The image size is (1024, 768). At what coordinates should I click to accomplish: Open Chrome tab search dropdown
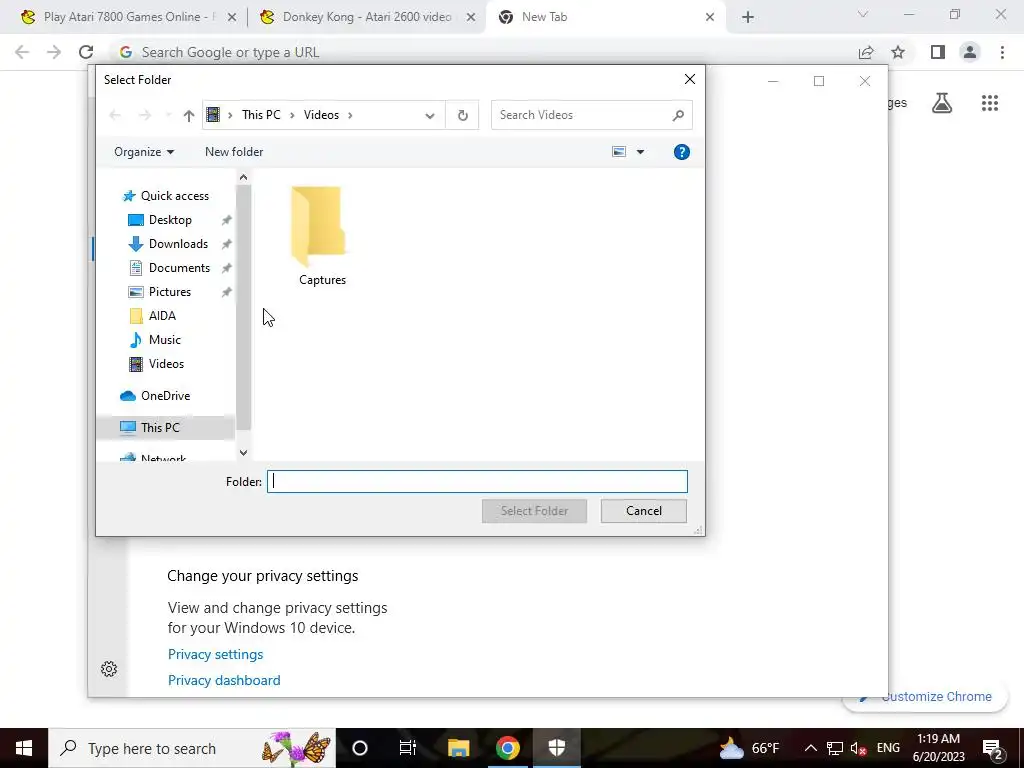[x=863, y=14]
